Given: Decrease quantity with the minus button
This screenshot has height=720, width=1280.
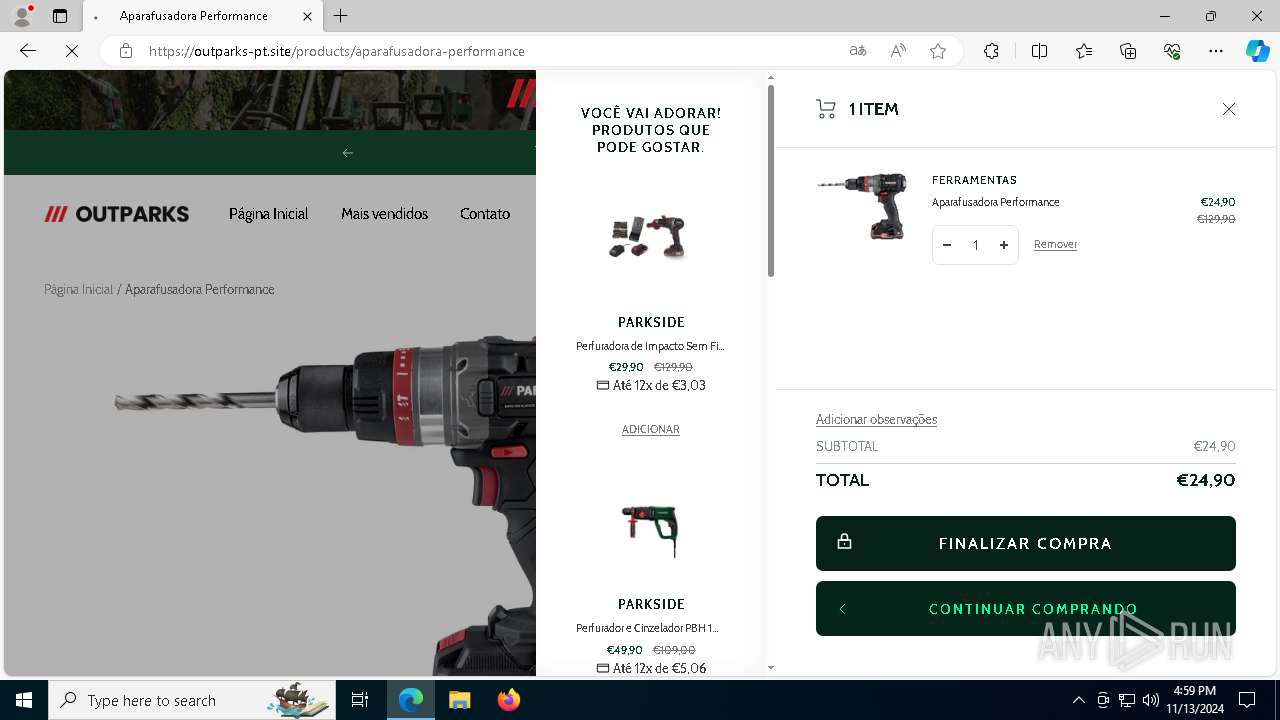Looking at the screenshot, I should pos(947,245).
